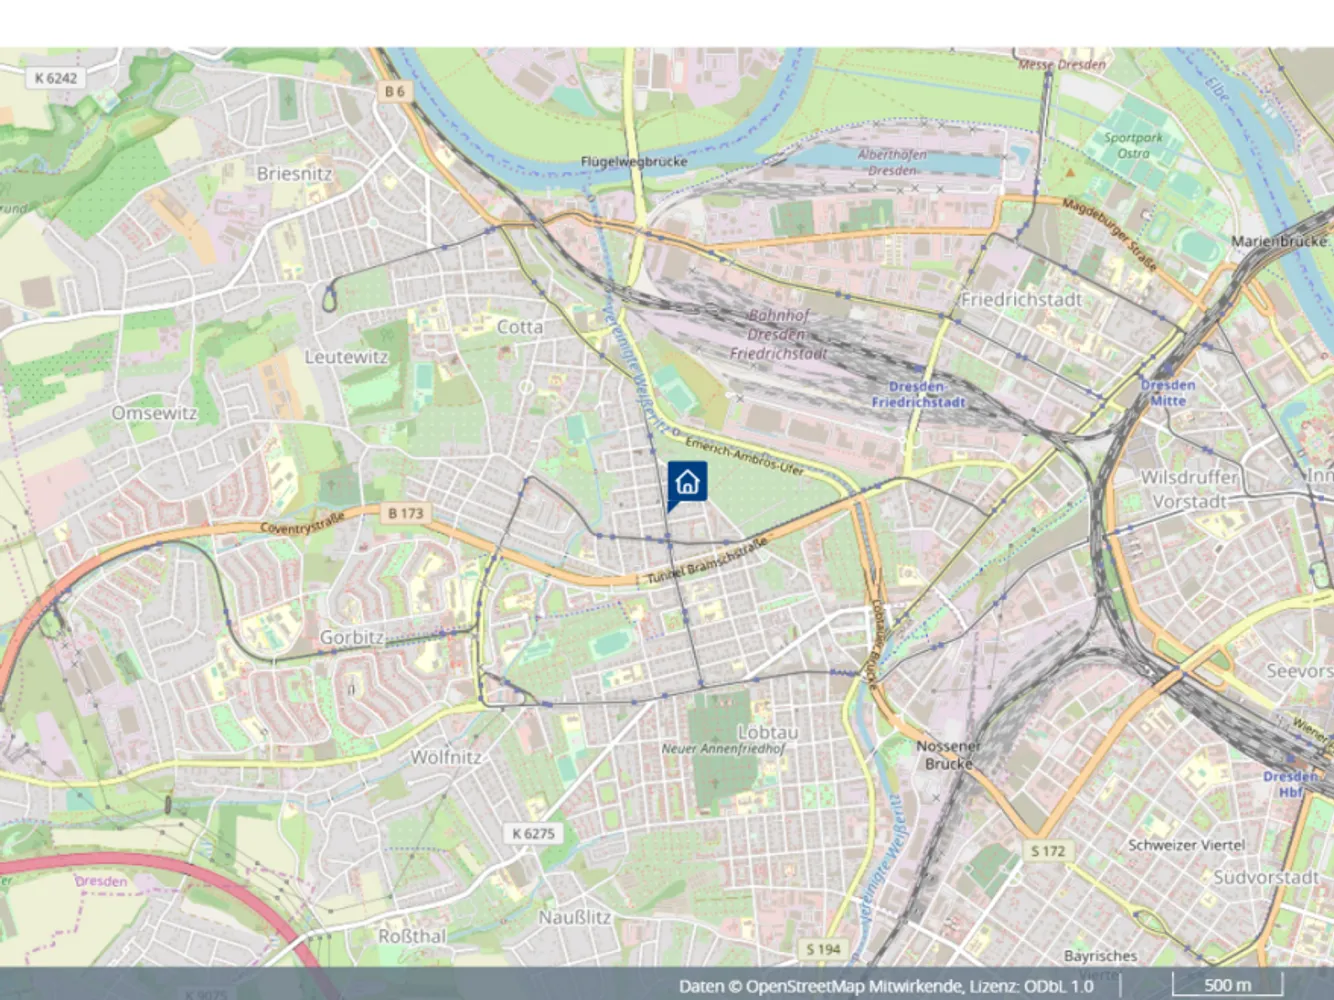This screenshot has width=1334, height=1000.
Task: Select the Dresden Mitte station label
Action: tap(1168, 392)
